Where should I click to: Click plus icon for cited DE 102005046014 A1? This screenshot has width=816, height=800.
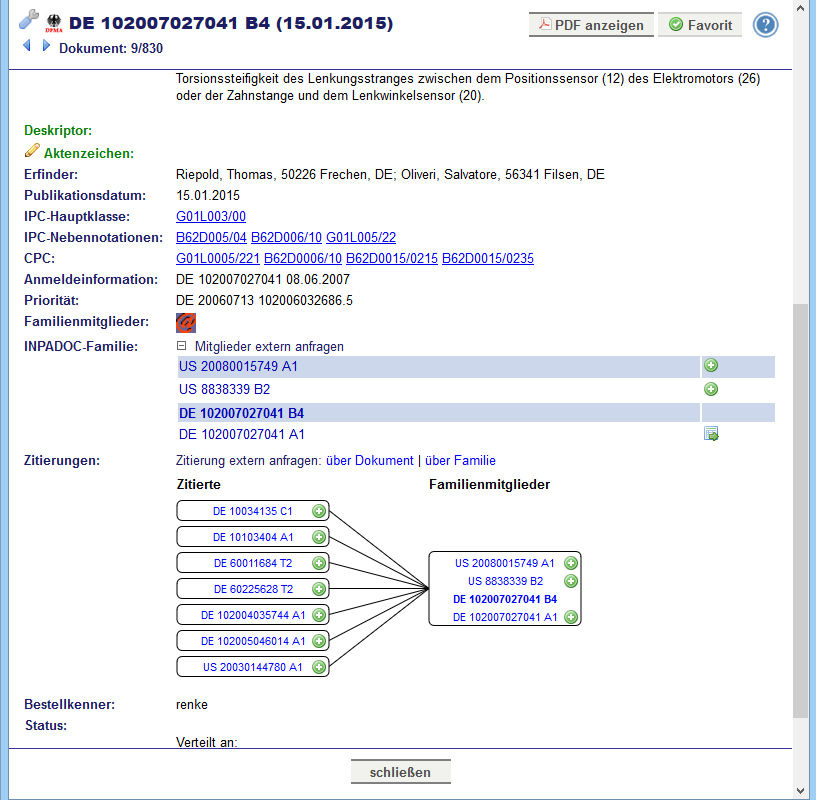point(319,641)
